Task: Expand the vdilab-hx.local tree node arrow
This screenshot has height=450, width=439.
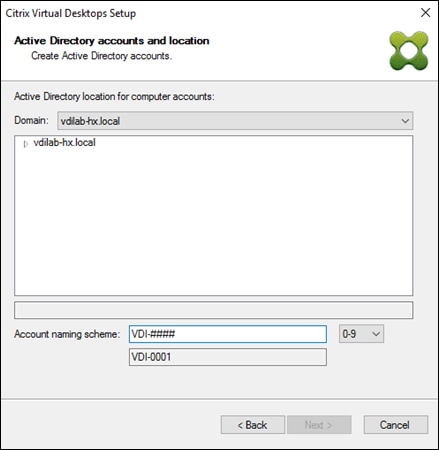Action: [26, 144]
